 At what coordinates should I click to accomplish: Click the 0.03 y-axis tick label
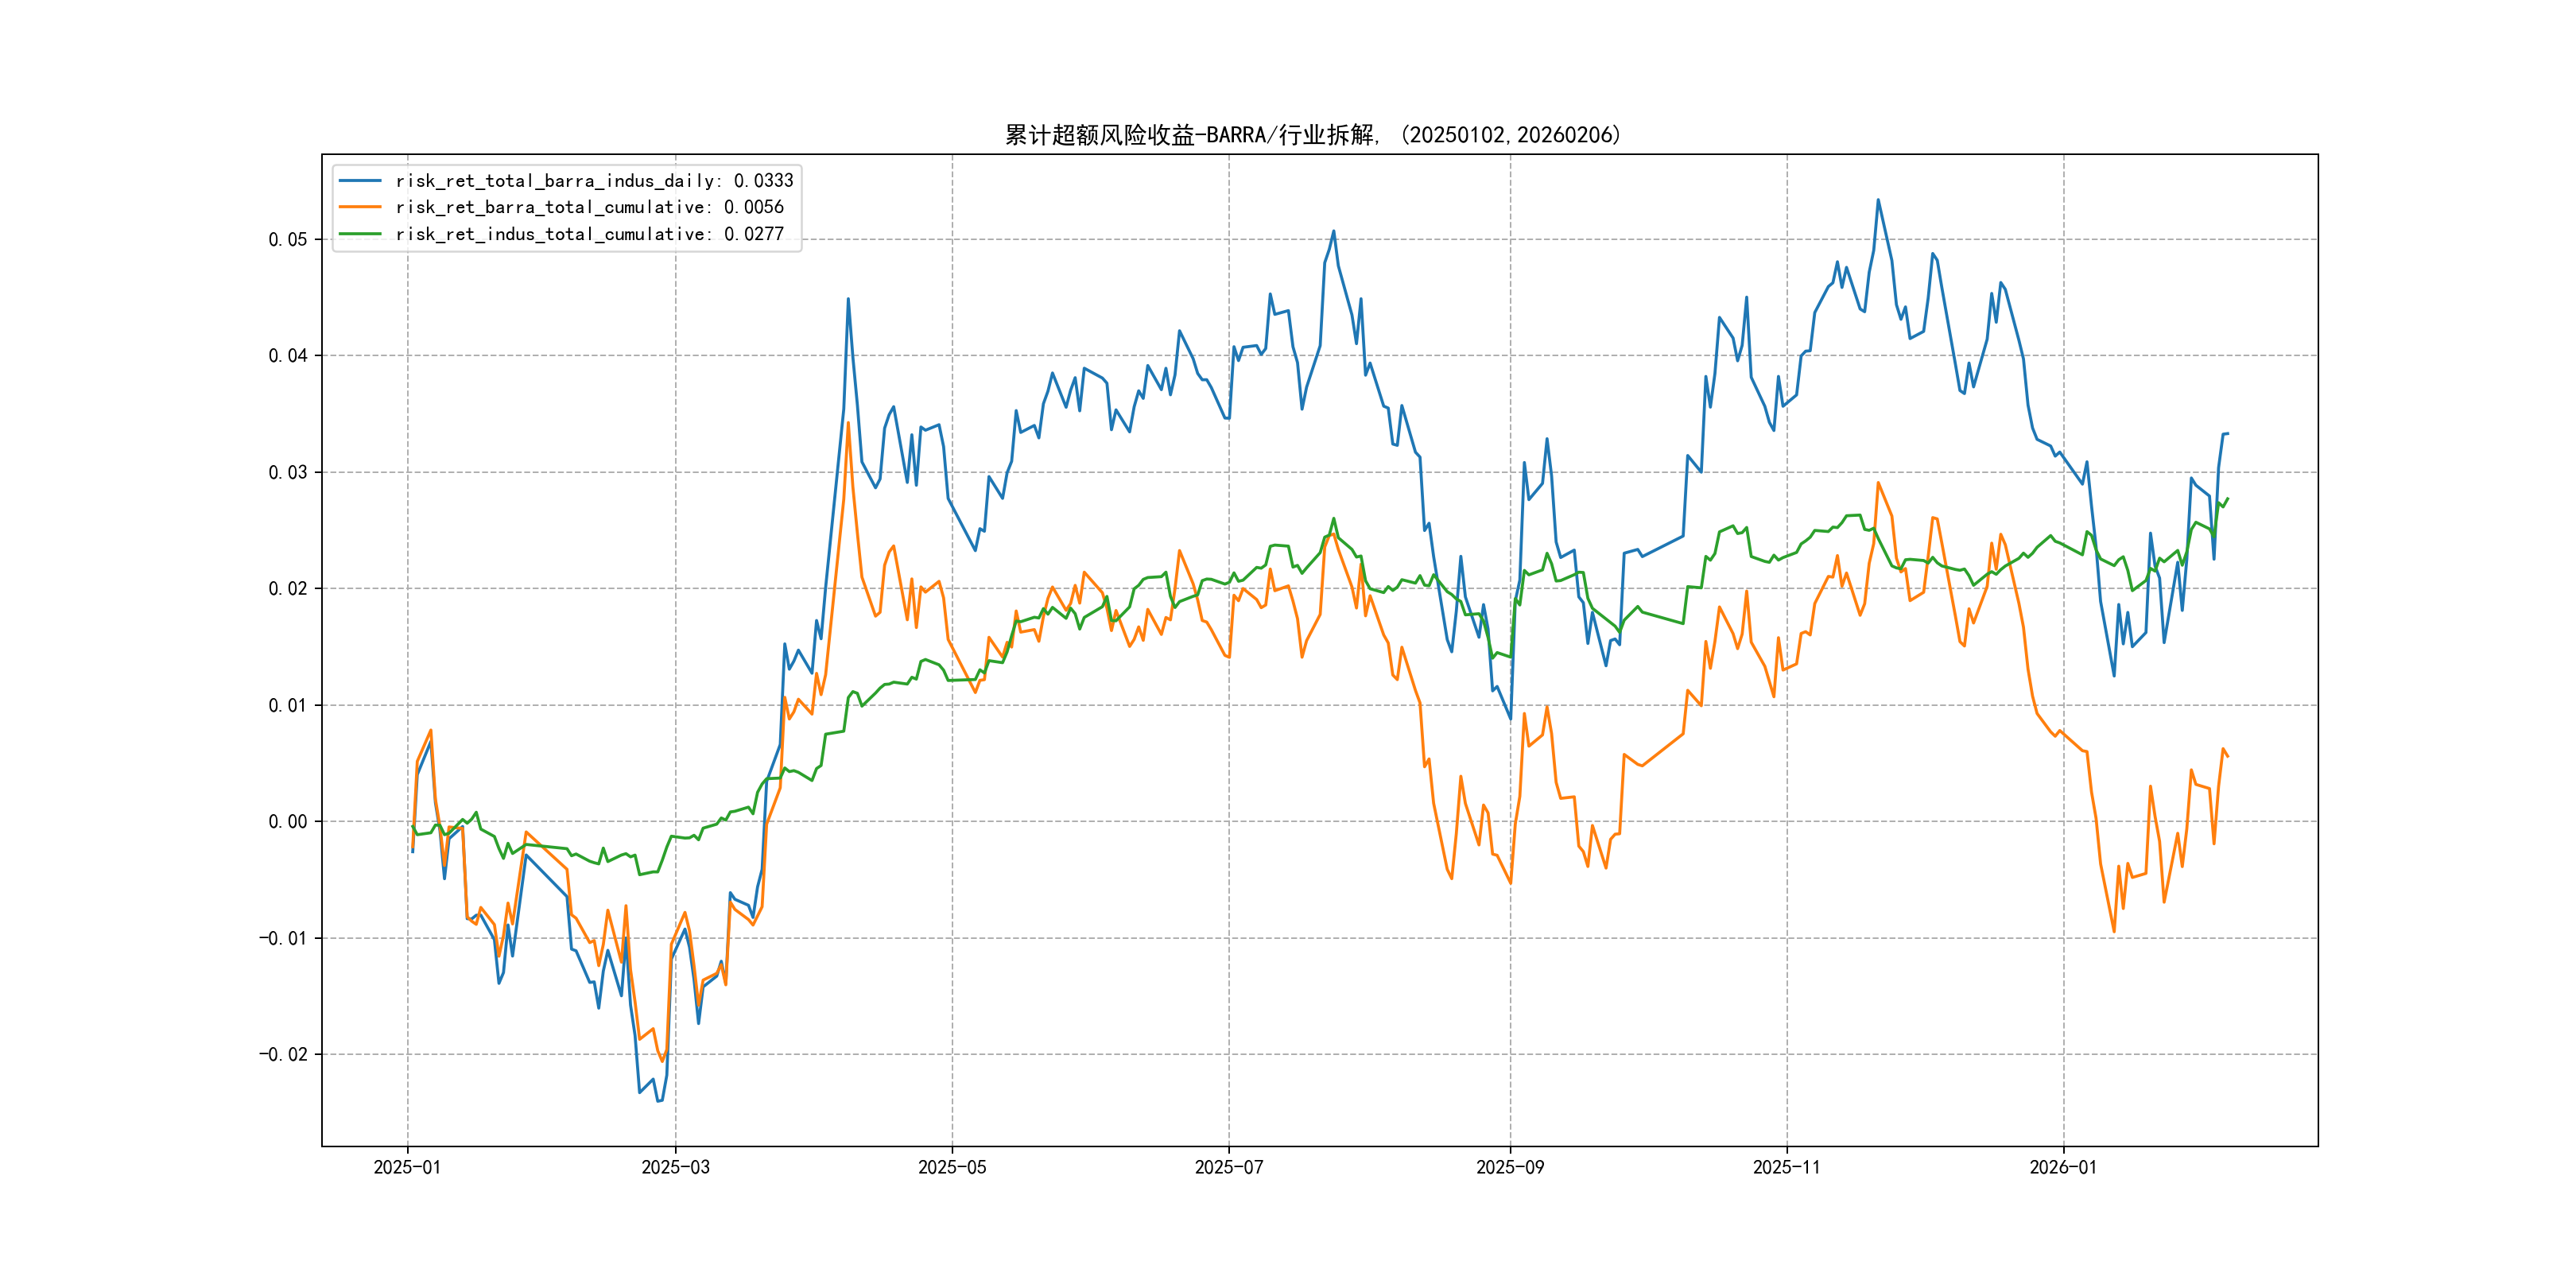click(287, 472)
